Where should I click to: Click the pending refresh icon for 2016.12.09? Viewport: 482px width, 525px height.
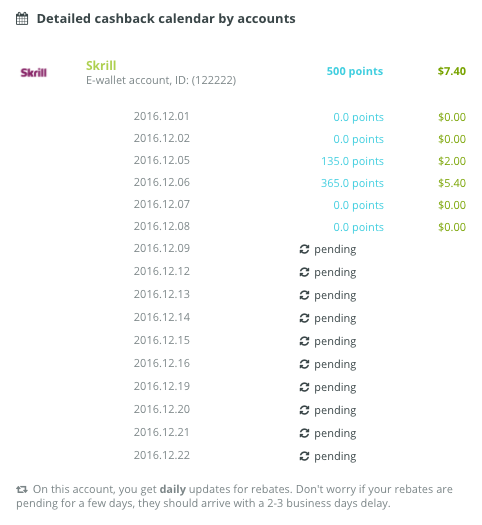tap(304, 249)
